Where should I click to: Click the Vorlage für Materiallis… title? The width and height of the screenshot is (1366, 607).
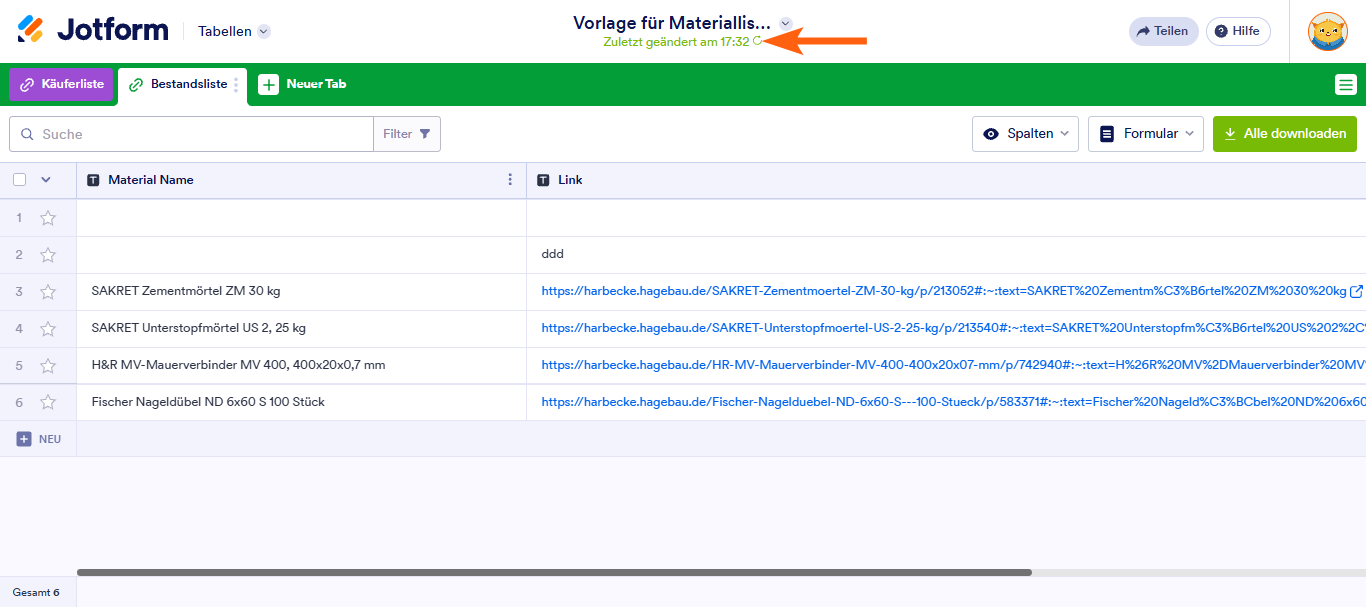click(x=672, y=22)
